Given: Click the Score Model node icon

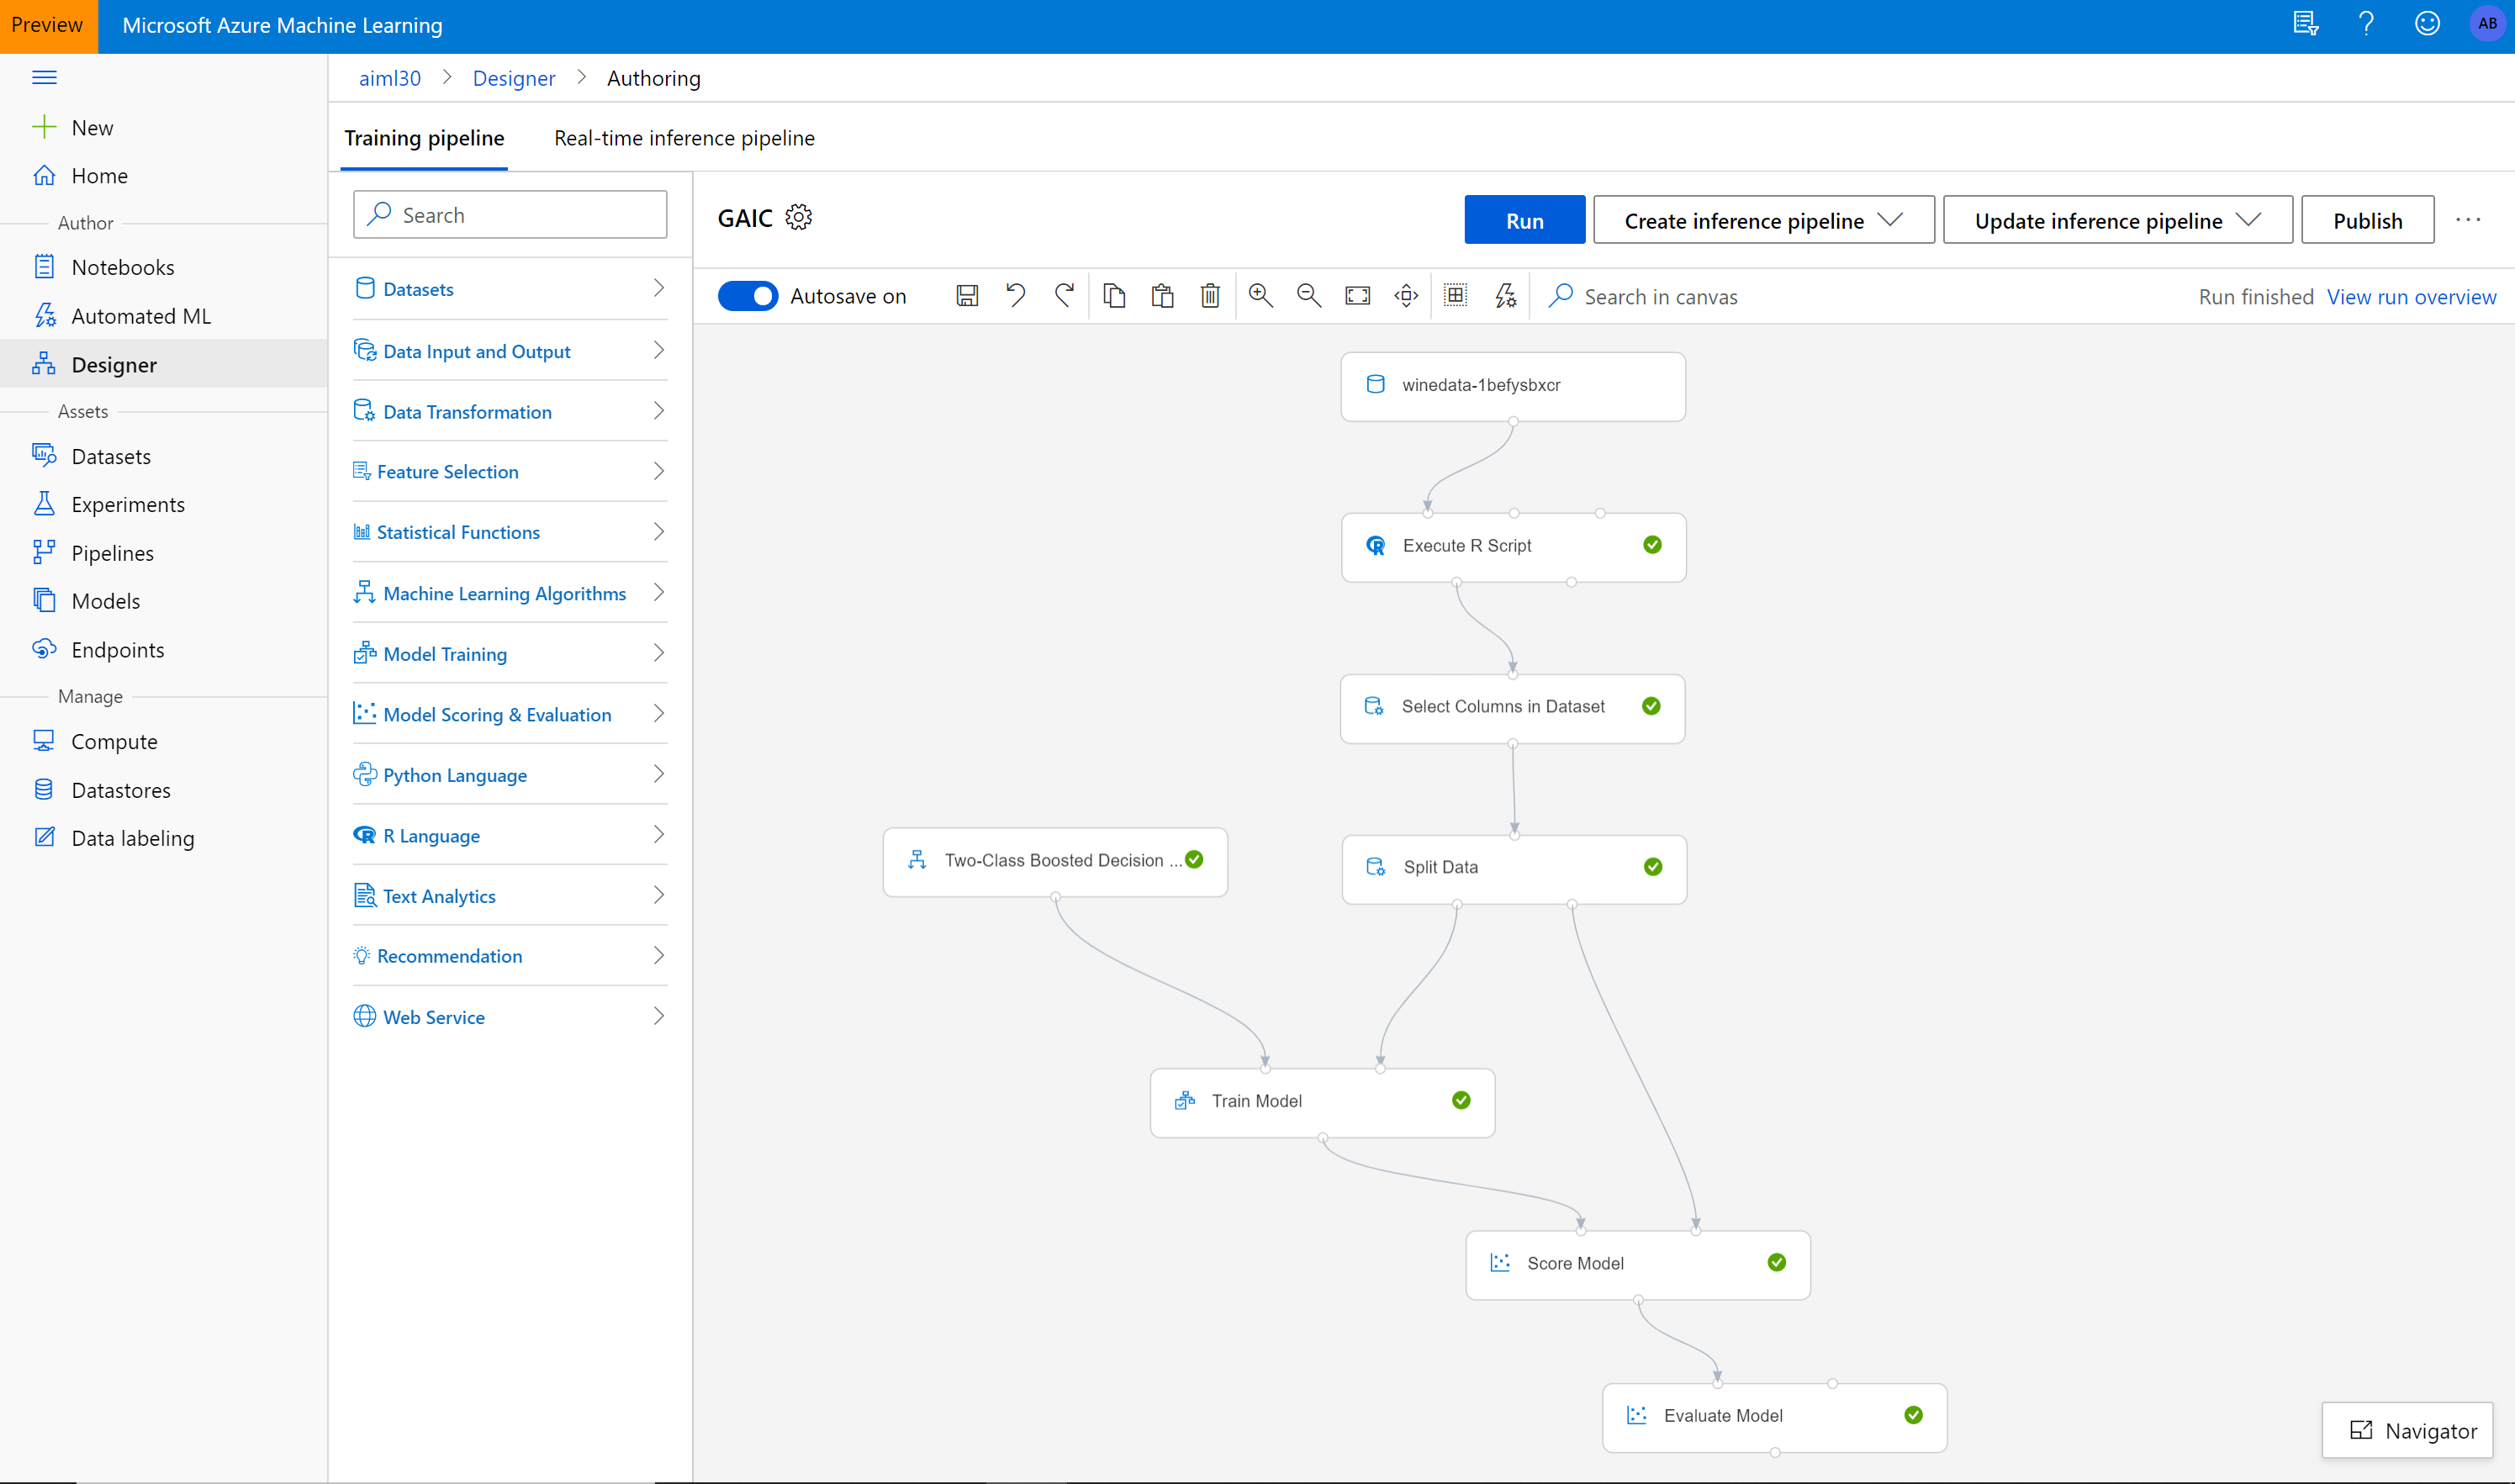Looking at the screenshot, I should click(x=1499, y=1261).
